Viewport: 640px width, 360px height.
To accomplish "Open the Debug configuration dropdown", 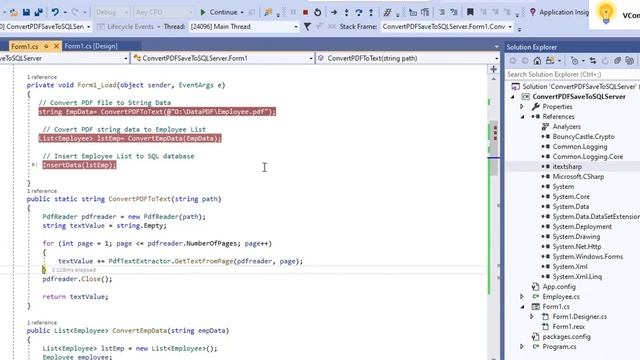I will (x=111, y=12).
